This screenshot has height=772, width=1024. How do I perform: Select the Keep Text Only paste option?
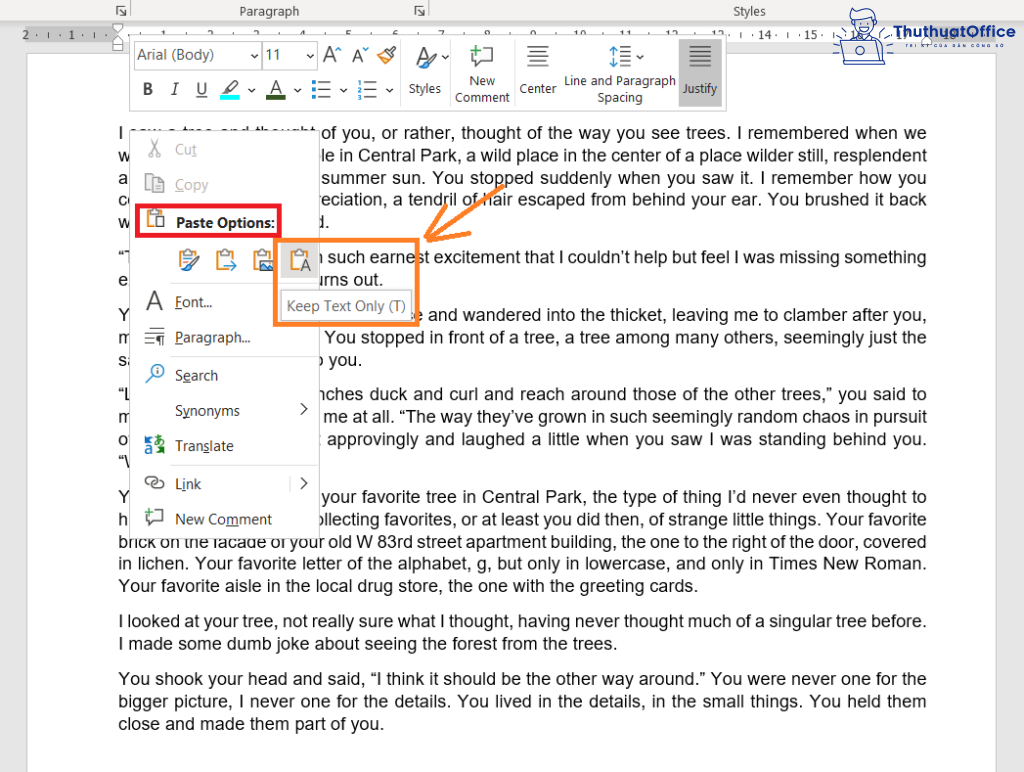[300, 260]
